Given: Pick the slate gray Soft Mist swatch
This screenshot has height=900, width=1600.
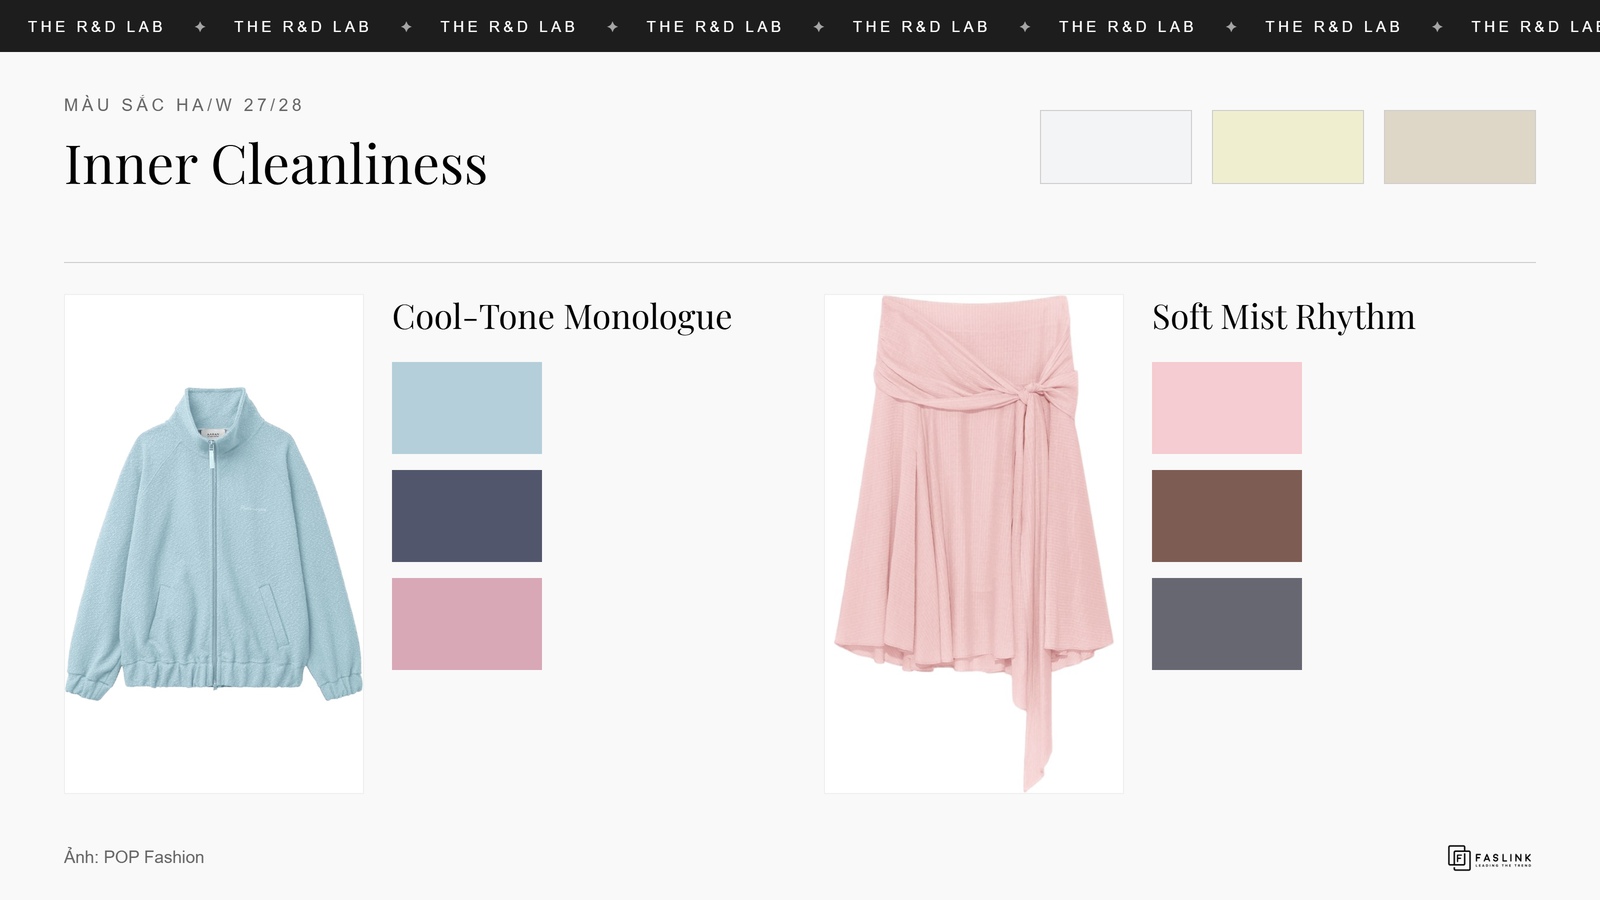Looking at the screenshot, I should coord(1227,624).
